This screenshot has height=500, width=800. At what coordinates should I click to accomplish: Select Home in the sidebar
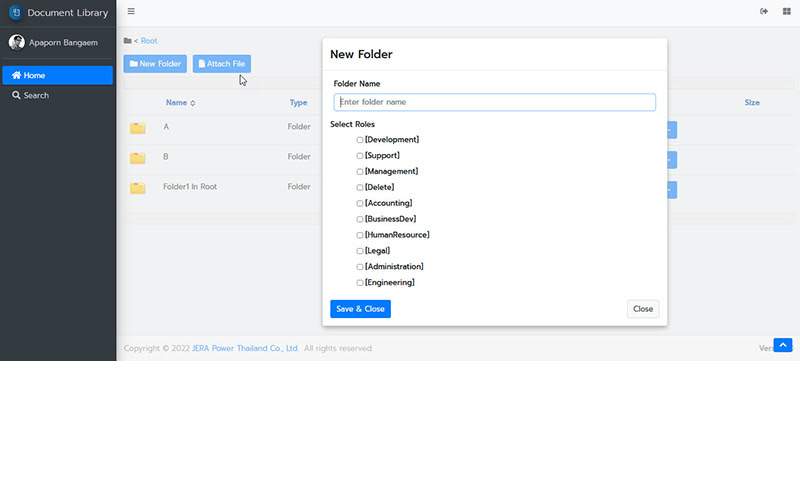(57, 75)
